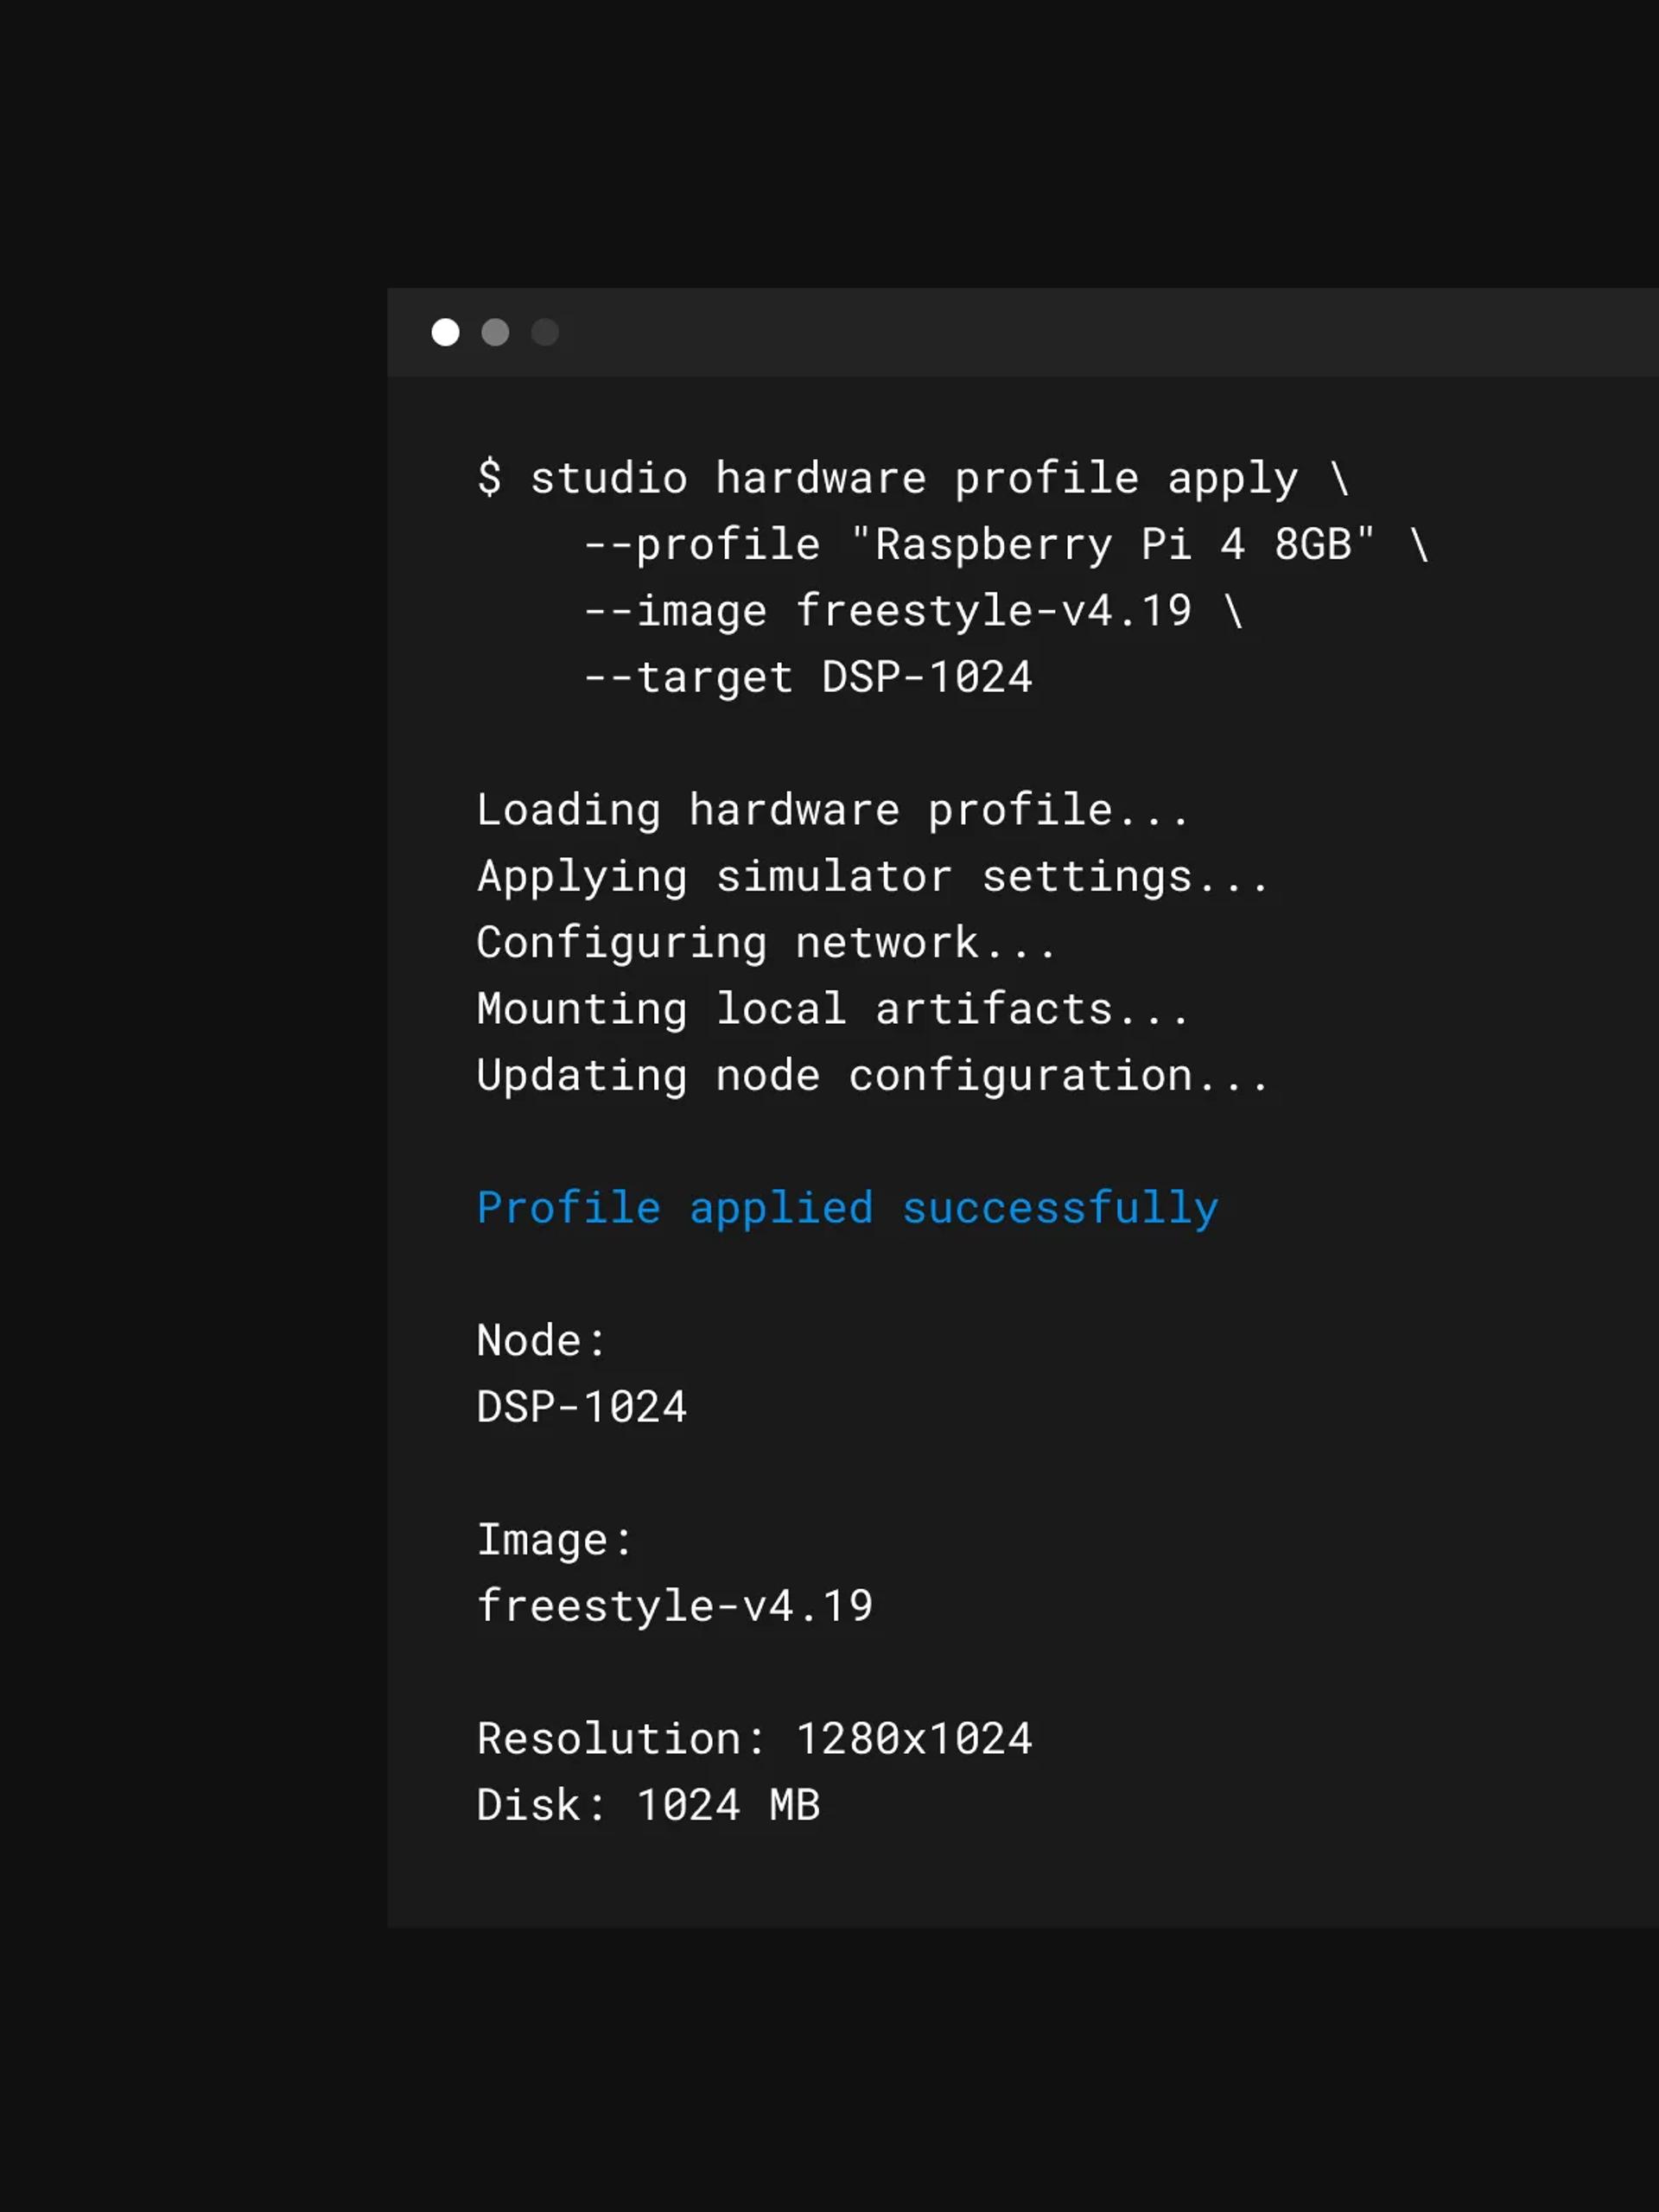Click 'Mounting local artifacts...' line
The image size is (1659, 2212).
[833, 1009]
